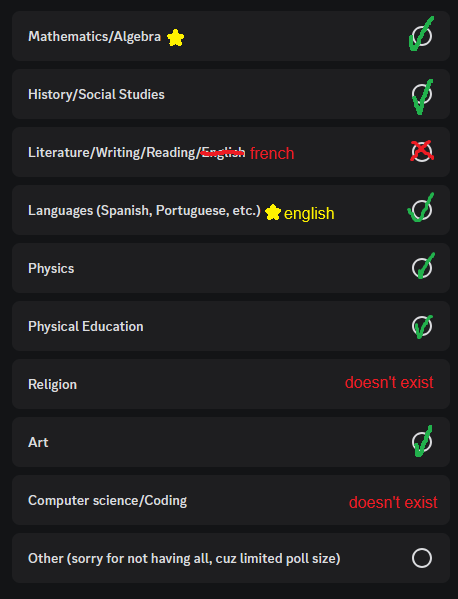458x599 pixels.
Task: Click the Computer science/Coding poll option
Action: pos(231,500)
